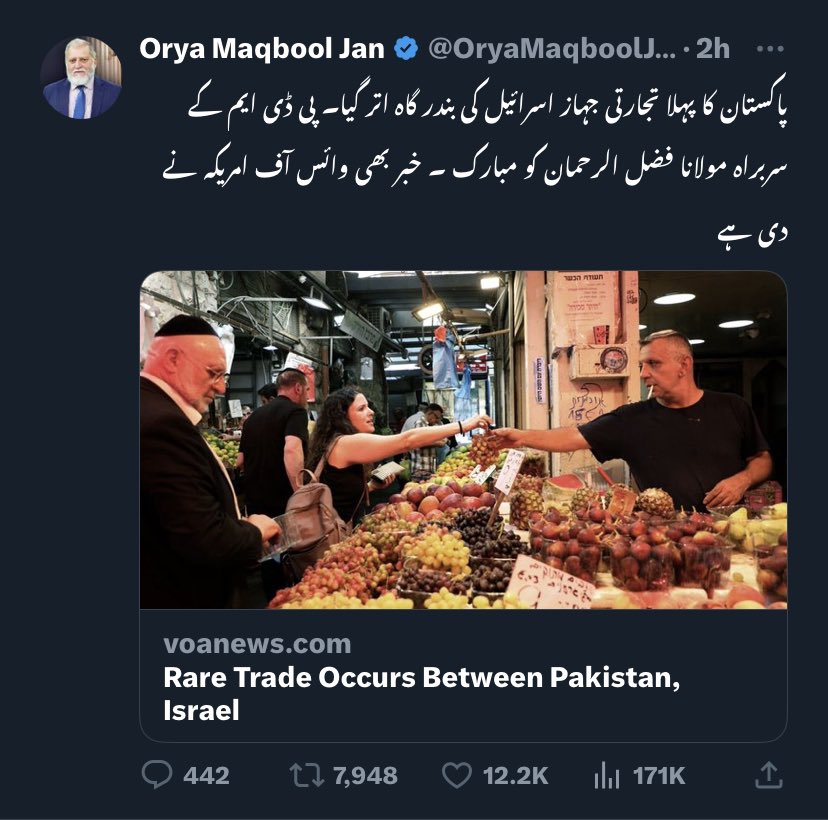This screenshot has width=828, height=820.
Task: Open 'Rare Trade Occurs Between Pakistan, Israel' headline
Action: pos(421,693)
